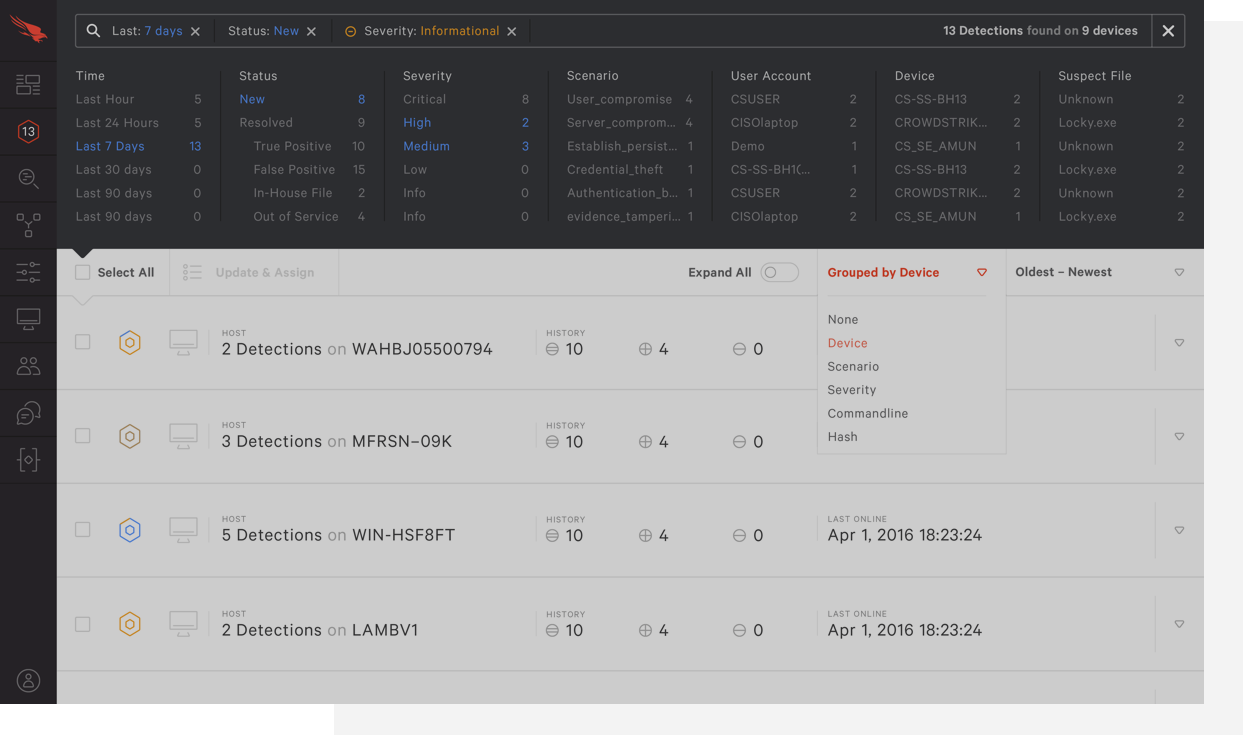Expand the LAMBV1 detection row
Image resolution: width=1243 pixels, height=735 pixels.
1179,624
